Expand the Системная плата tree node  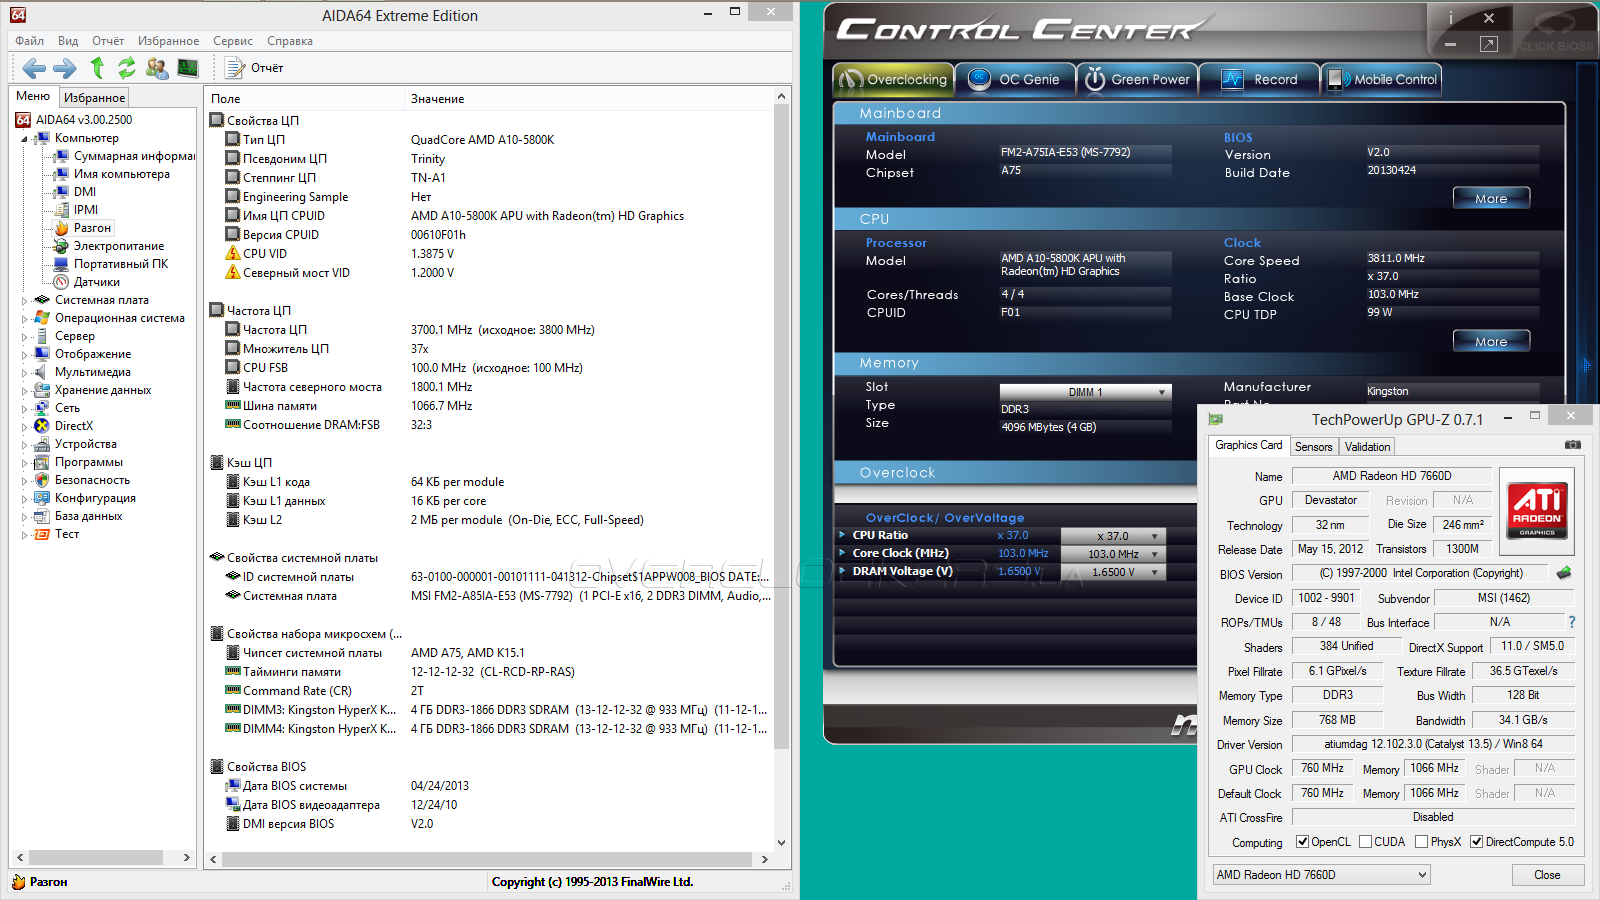tap(24, 300)
